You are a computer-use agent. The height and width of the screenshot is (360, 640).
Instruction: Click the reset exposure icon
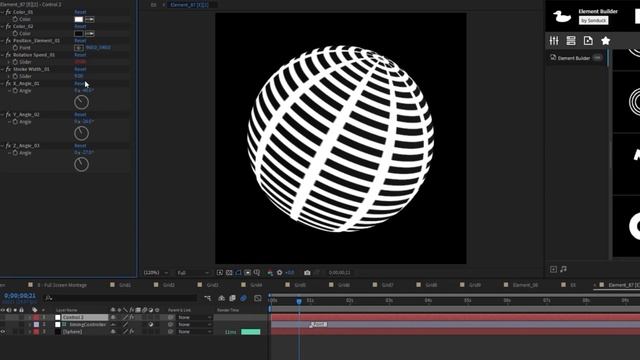coord(280,272)
